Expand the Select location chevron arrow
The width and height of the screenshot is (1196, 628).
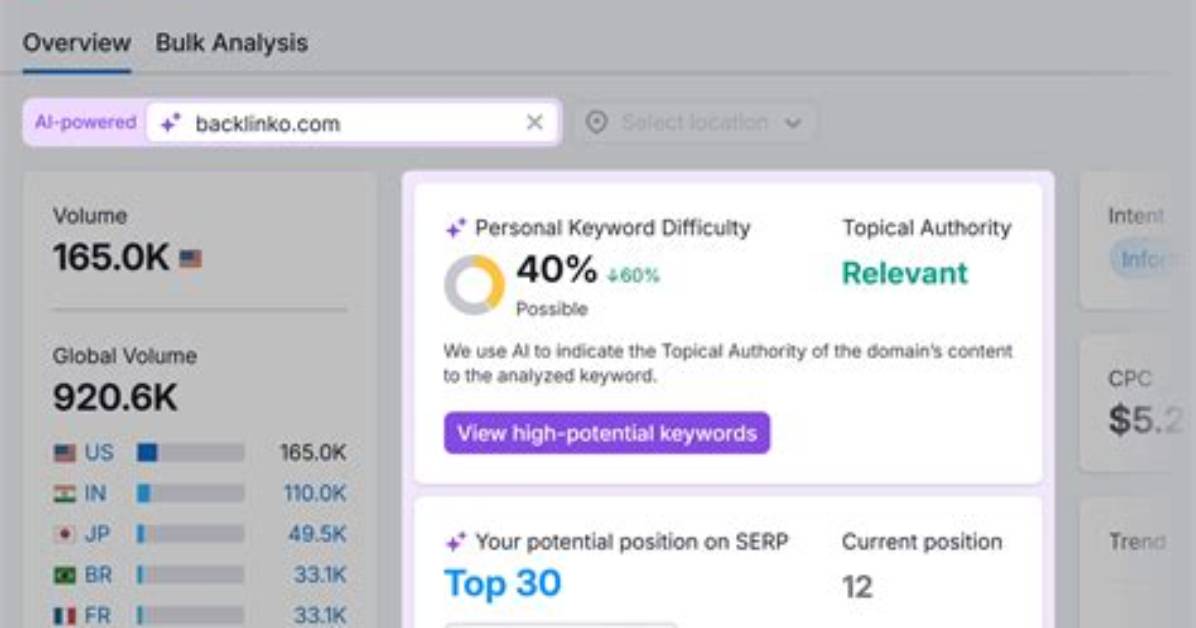click(793, 123)
